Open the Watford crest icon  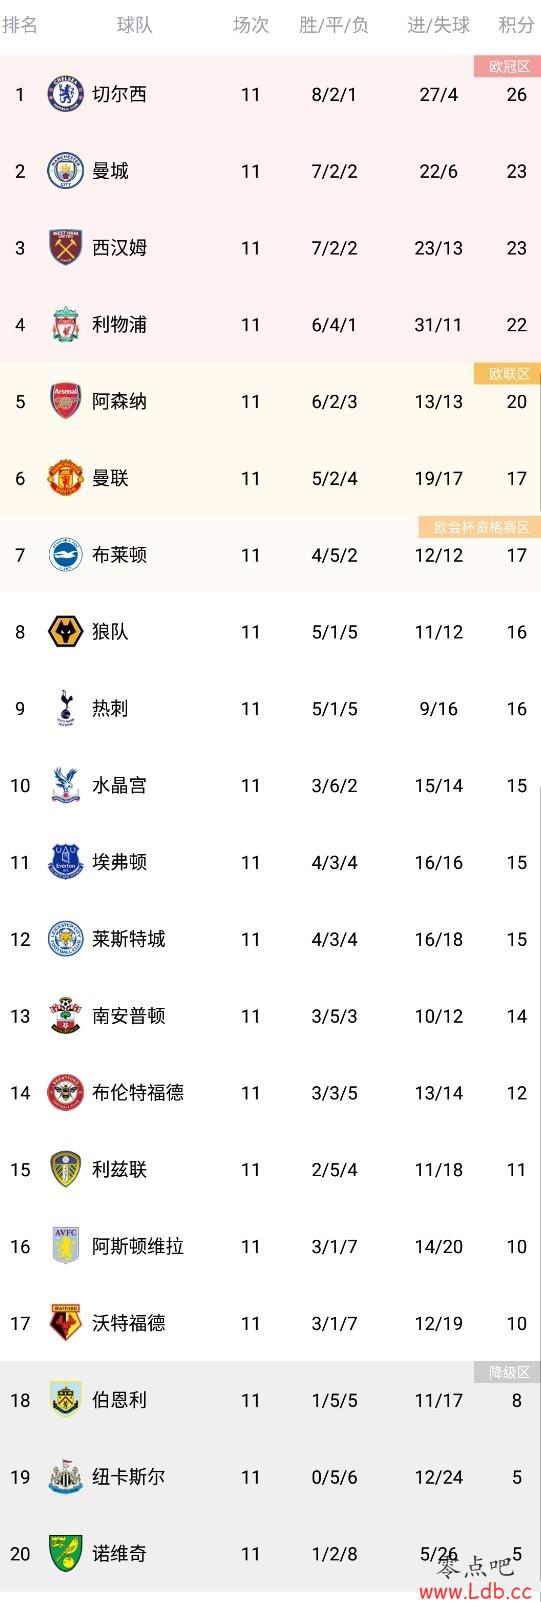(x=65, y=1323)
